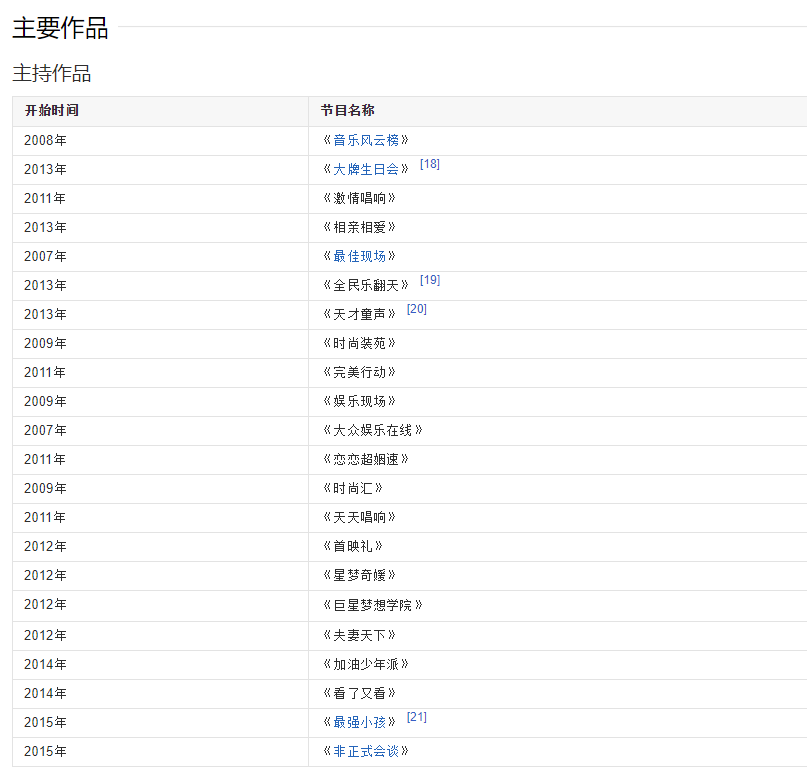
Task: Click the 2011年 cell beside 激情唱响
Action: tap(160, 198)
